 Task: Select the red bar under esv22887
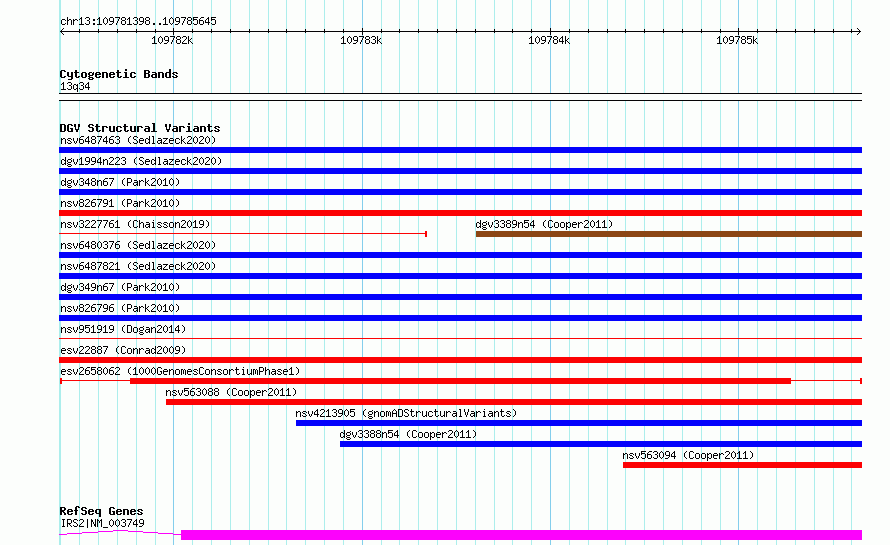point(460,360)
